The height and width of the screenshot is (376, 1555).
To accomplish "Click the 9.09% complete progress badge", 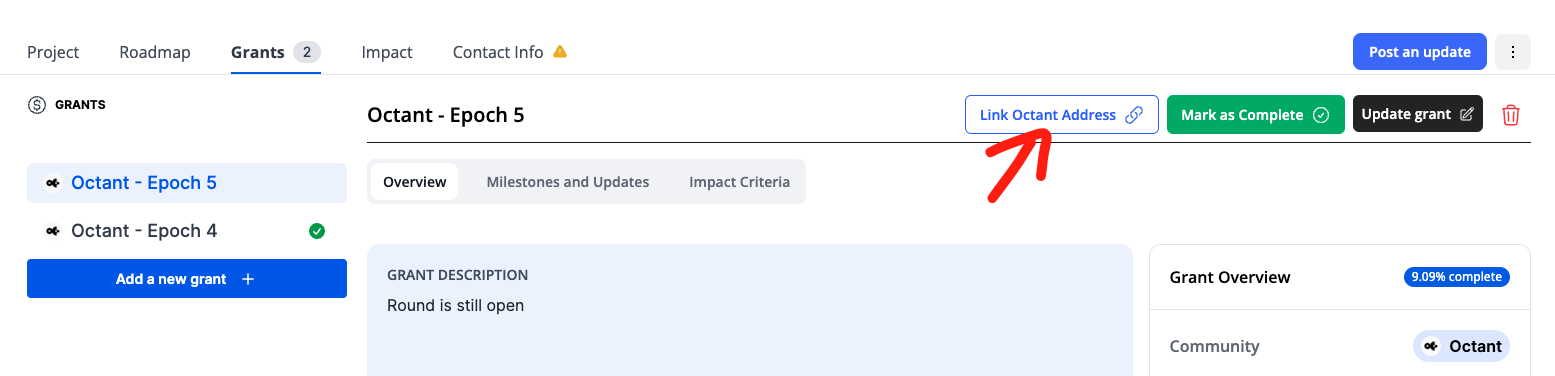I will point(1457,277).
